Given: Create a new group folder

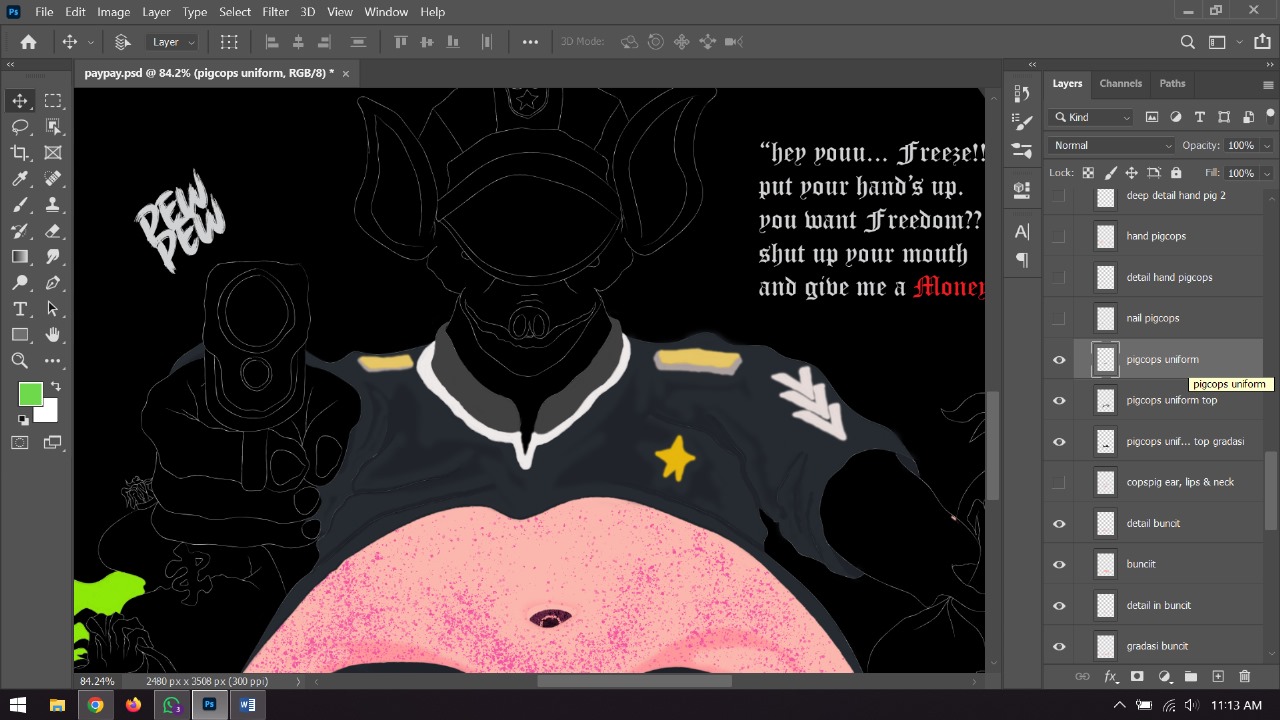Looking at the screenshot, I should [1191, 677].
